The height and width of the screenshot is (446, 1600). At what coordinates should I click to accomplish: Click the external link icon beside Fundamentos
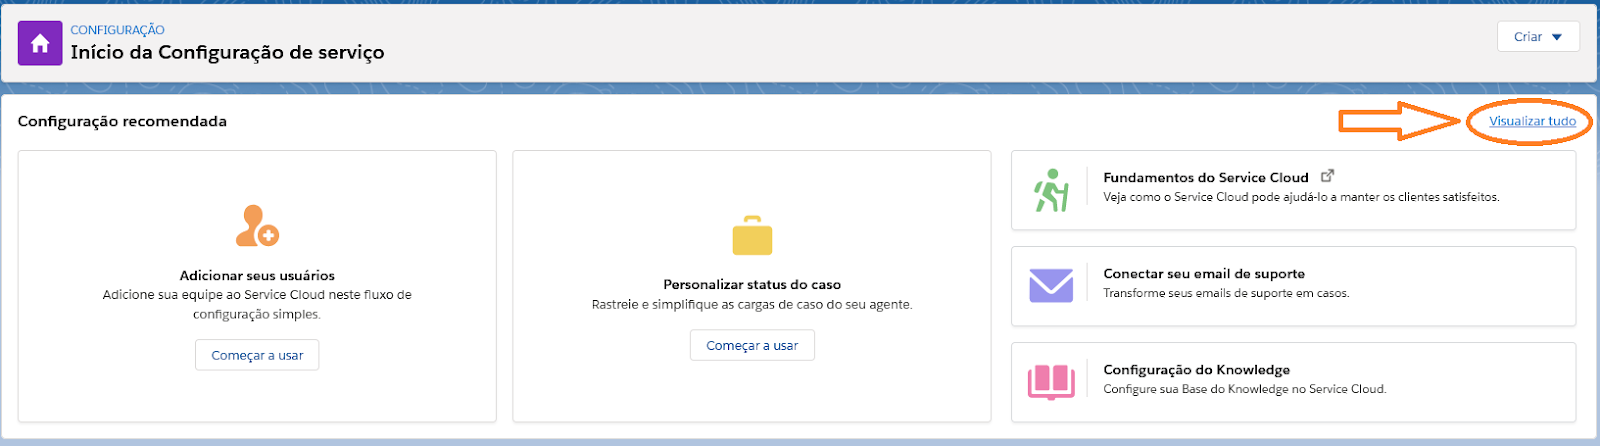click(x=1327, y=176)
